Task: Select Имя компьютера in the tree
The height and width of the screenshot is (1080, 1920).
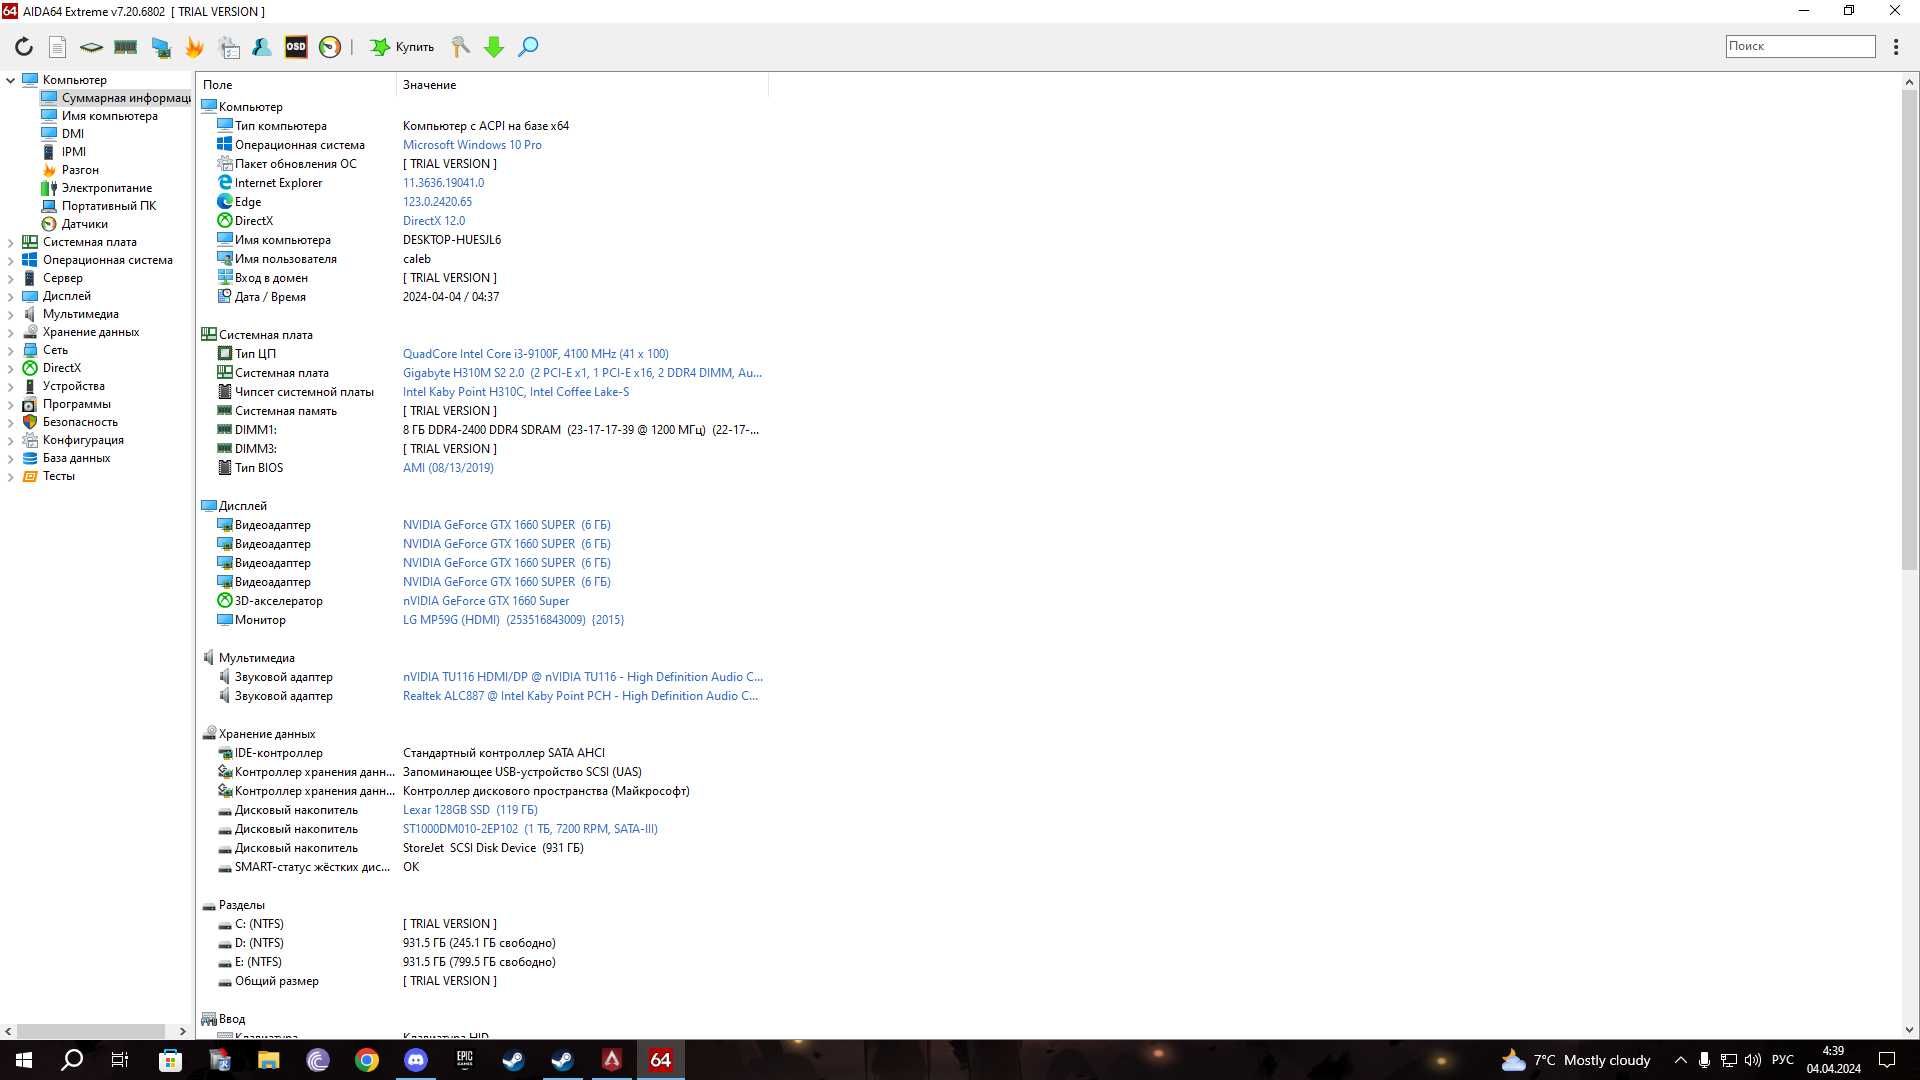Action: 100,116
